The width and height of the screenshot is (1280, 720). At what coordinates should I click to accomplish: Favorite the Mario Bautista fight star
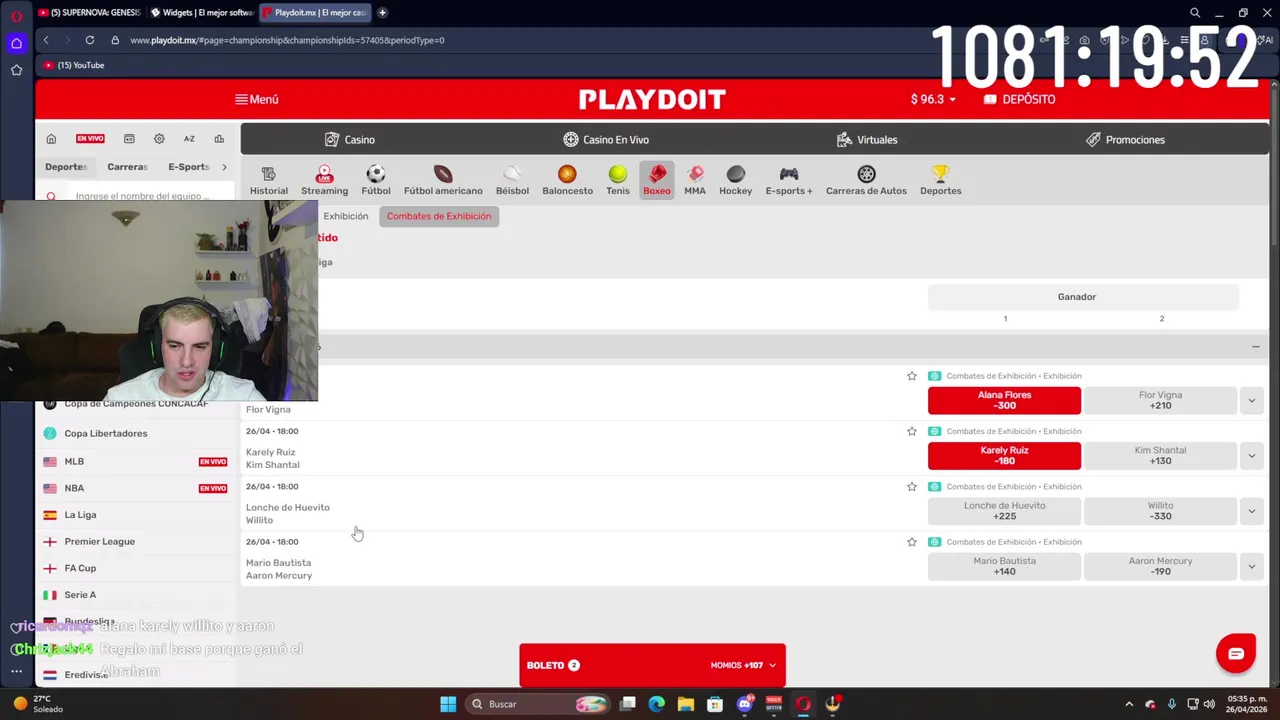click(x=911, y=542)
